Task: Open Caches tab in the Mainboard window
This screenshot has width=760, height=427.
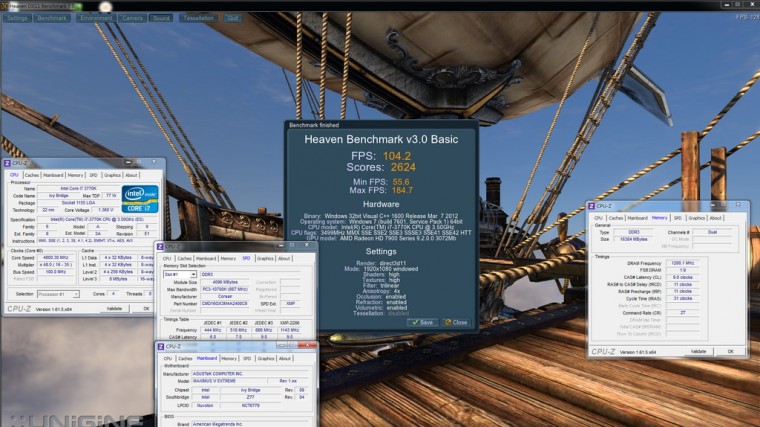Action: tap(185, 358)
